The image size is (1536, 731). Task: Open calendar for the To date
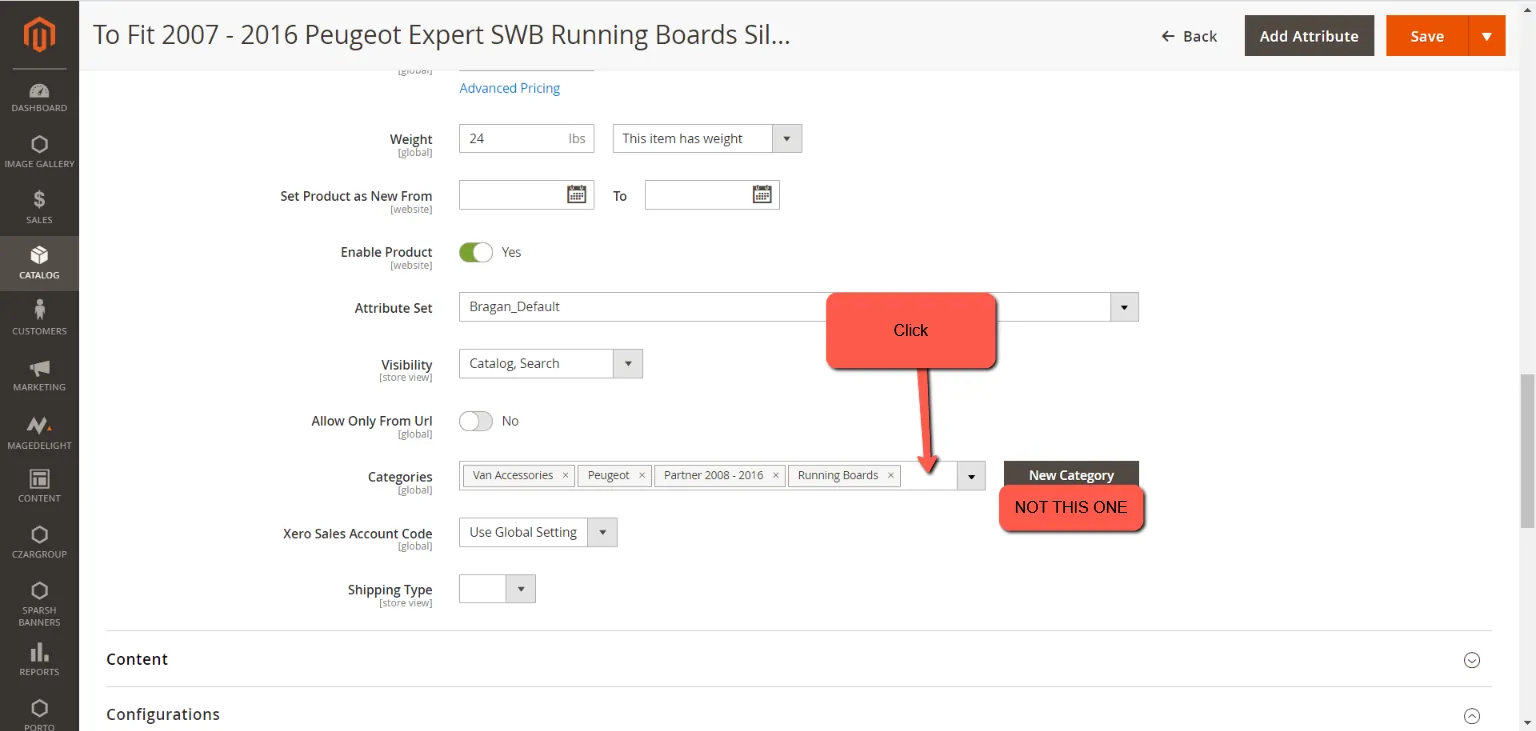tap(762, 194)
